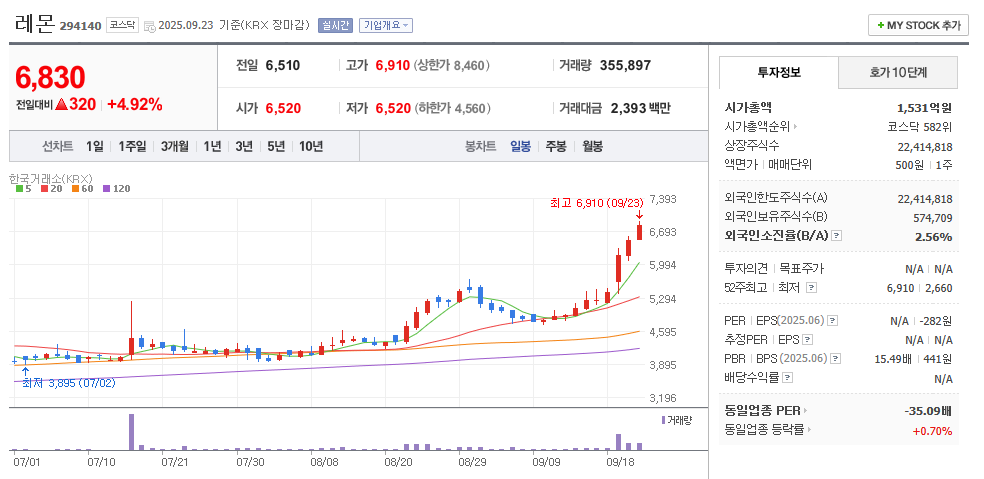Select the 1주일 line chart period
This screenshot has height=479, width=984.
[132, 146]
